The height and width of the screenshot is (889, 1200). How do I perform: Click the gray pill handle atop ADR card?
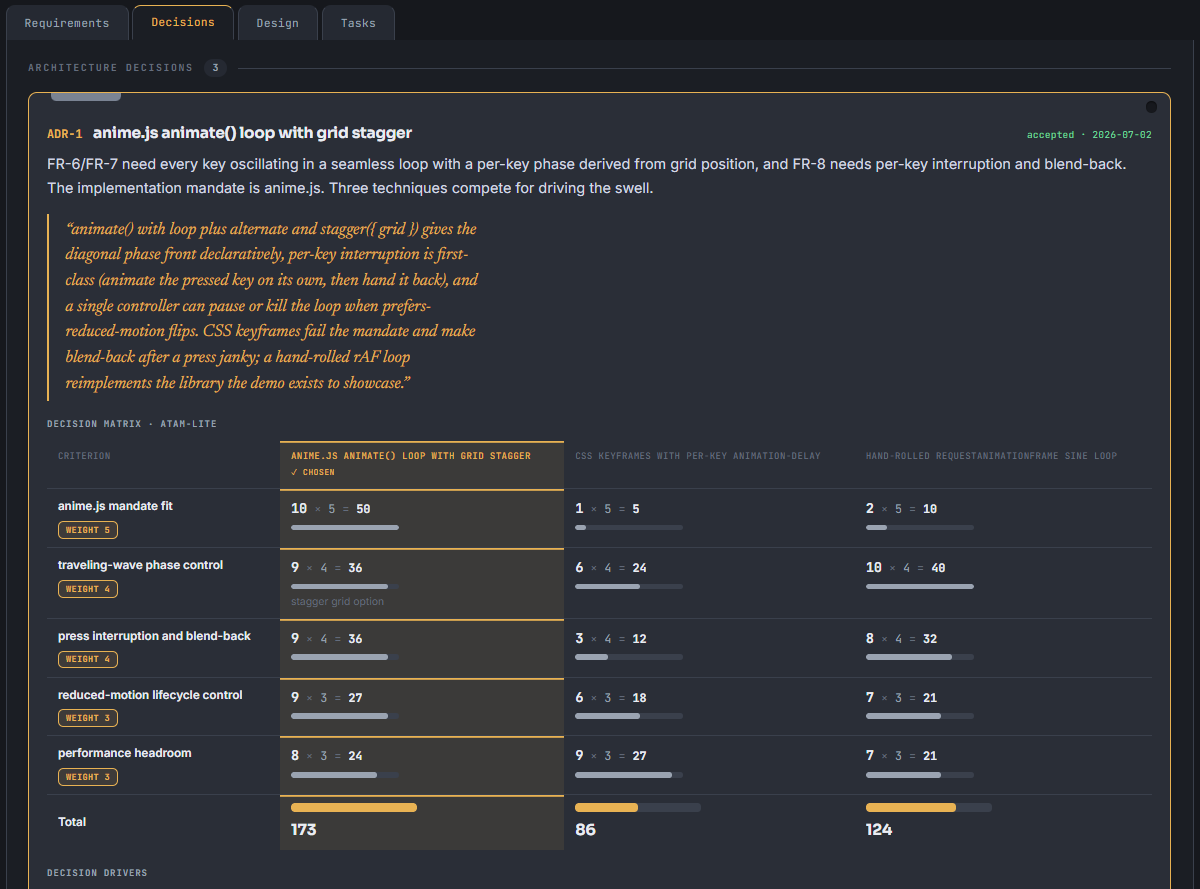coord(86,97)
